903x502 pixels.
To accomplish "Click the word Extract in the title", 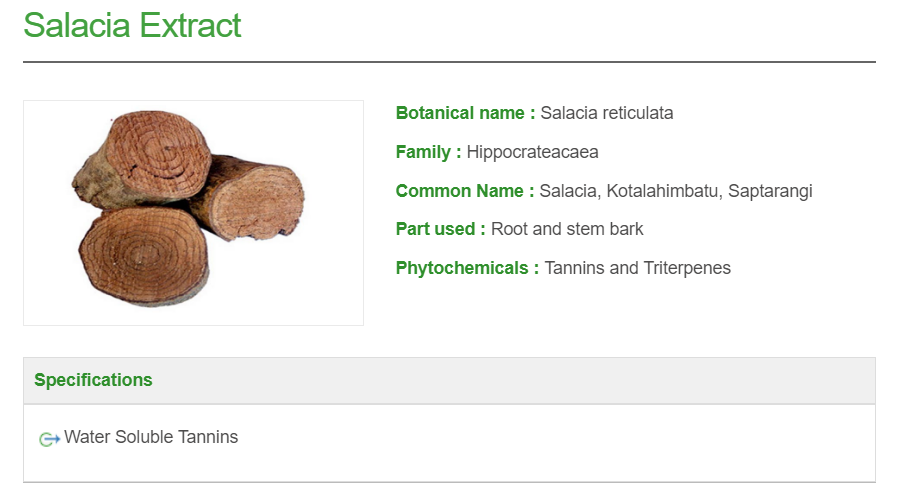I will tap(190, 25).
